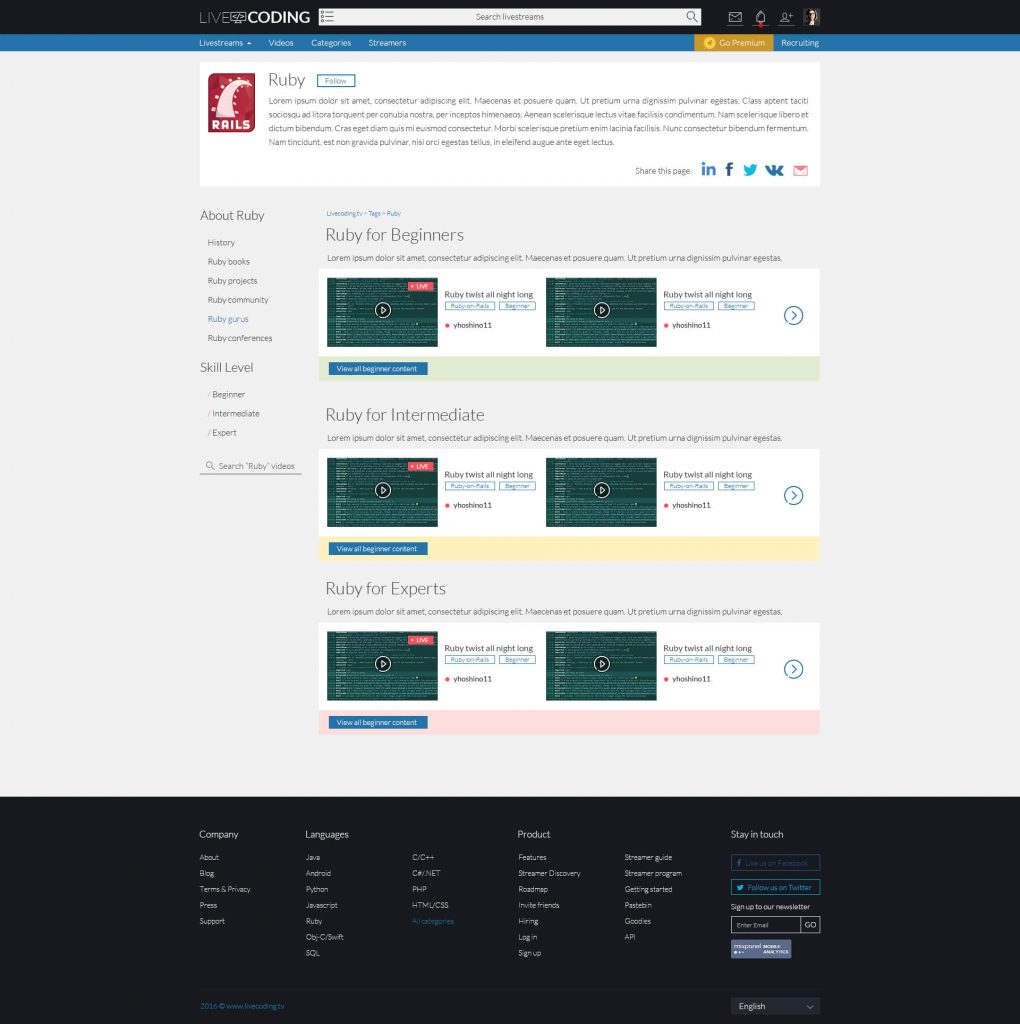Check notifications via the bell icon

pos(760,16)
